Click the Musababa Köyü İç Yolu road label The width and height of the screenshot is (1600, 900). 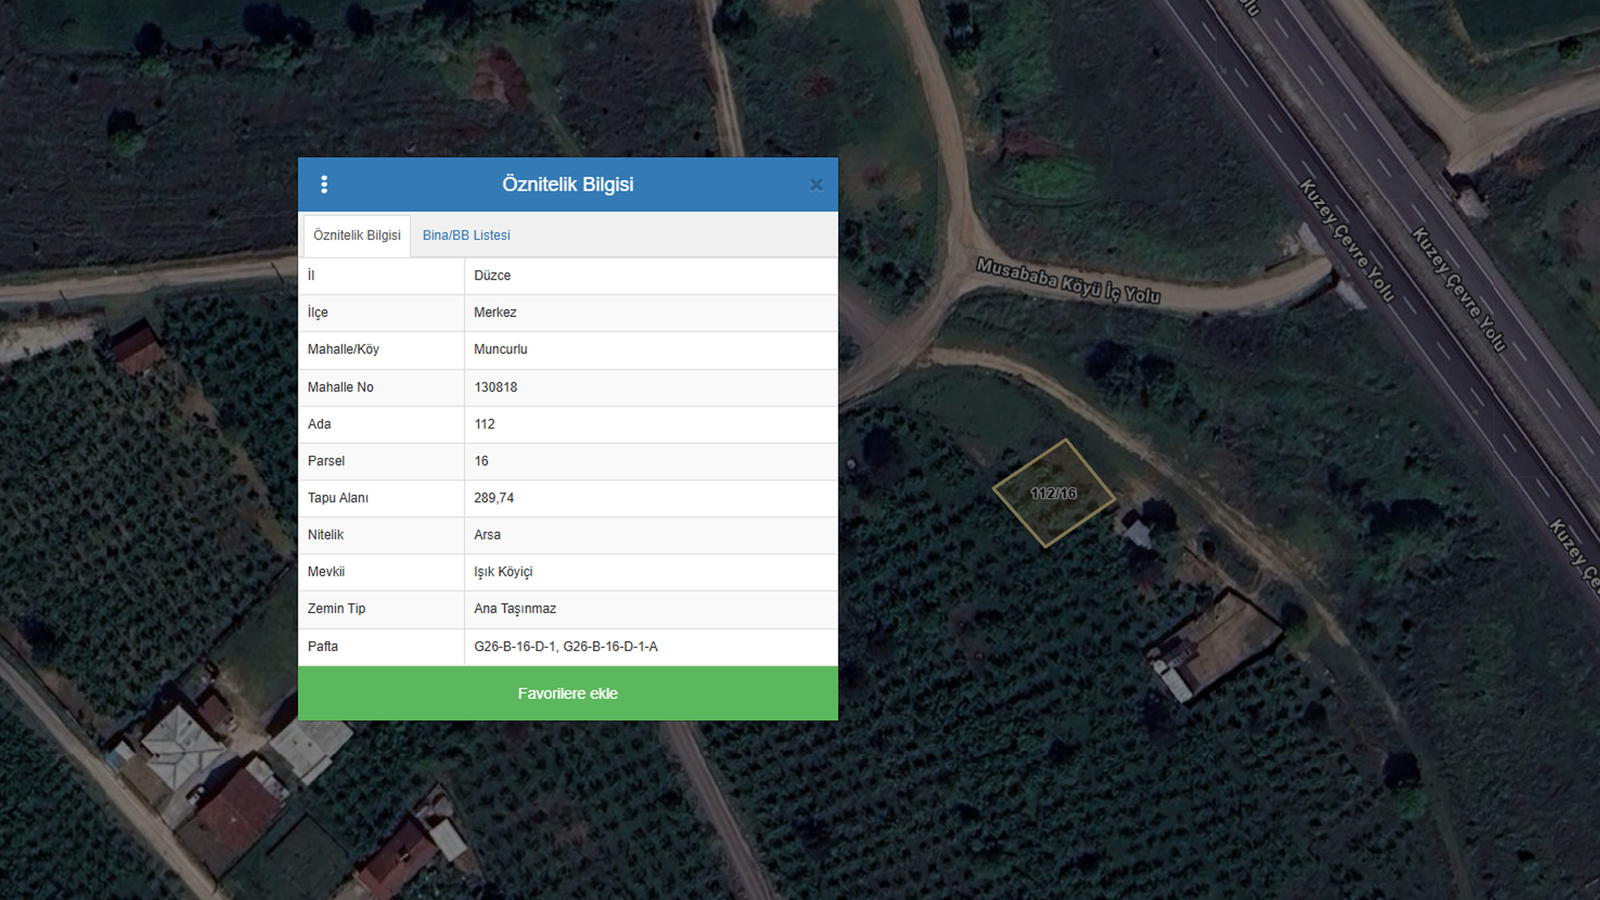(x=1068, y=281)
